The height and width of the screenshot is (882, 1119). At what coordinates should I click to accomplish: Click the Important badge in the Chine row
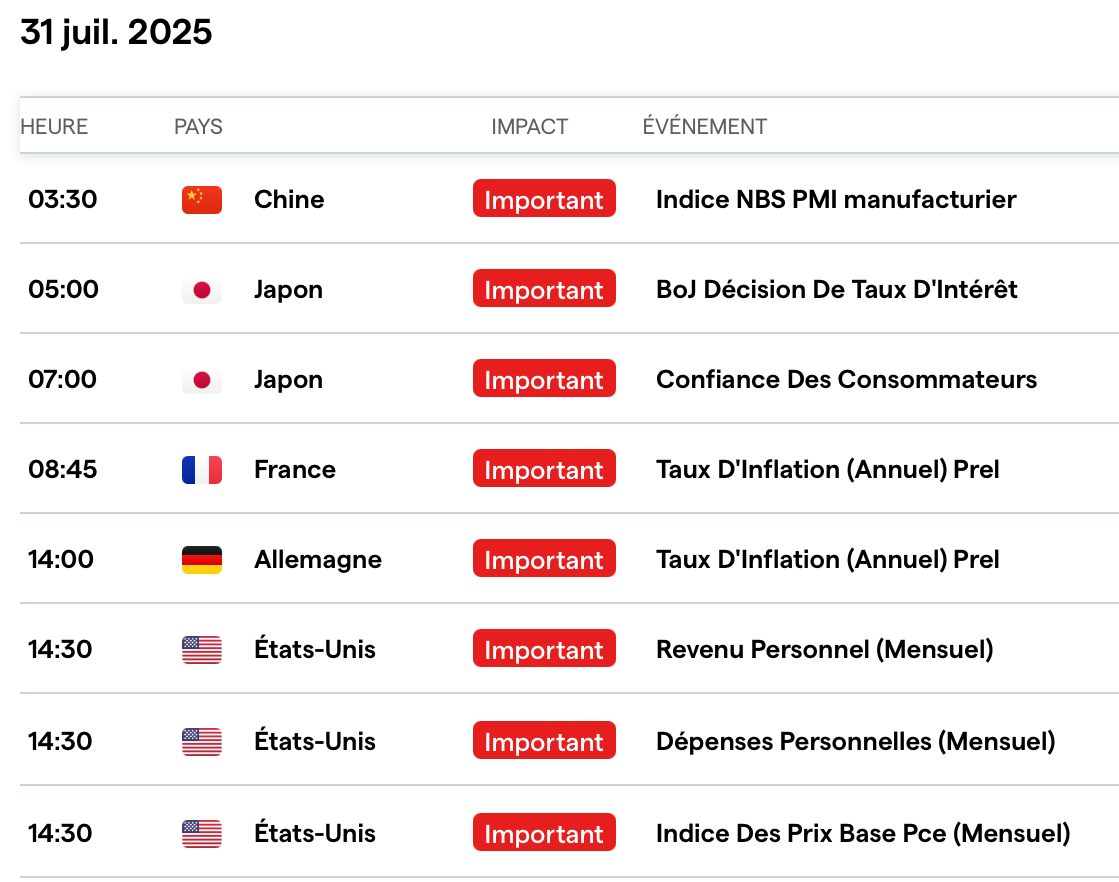[544, 200]
